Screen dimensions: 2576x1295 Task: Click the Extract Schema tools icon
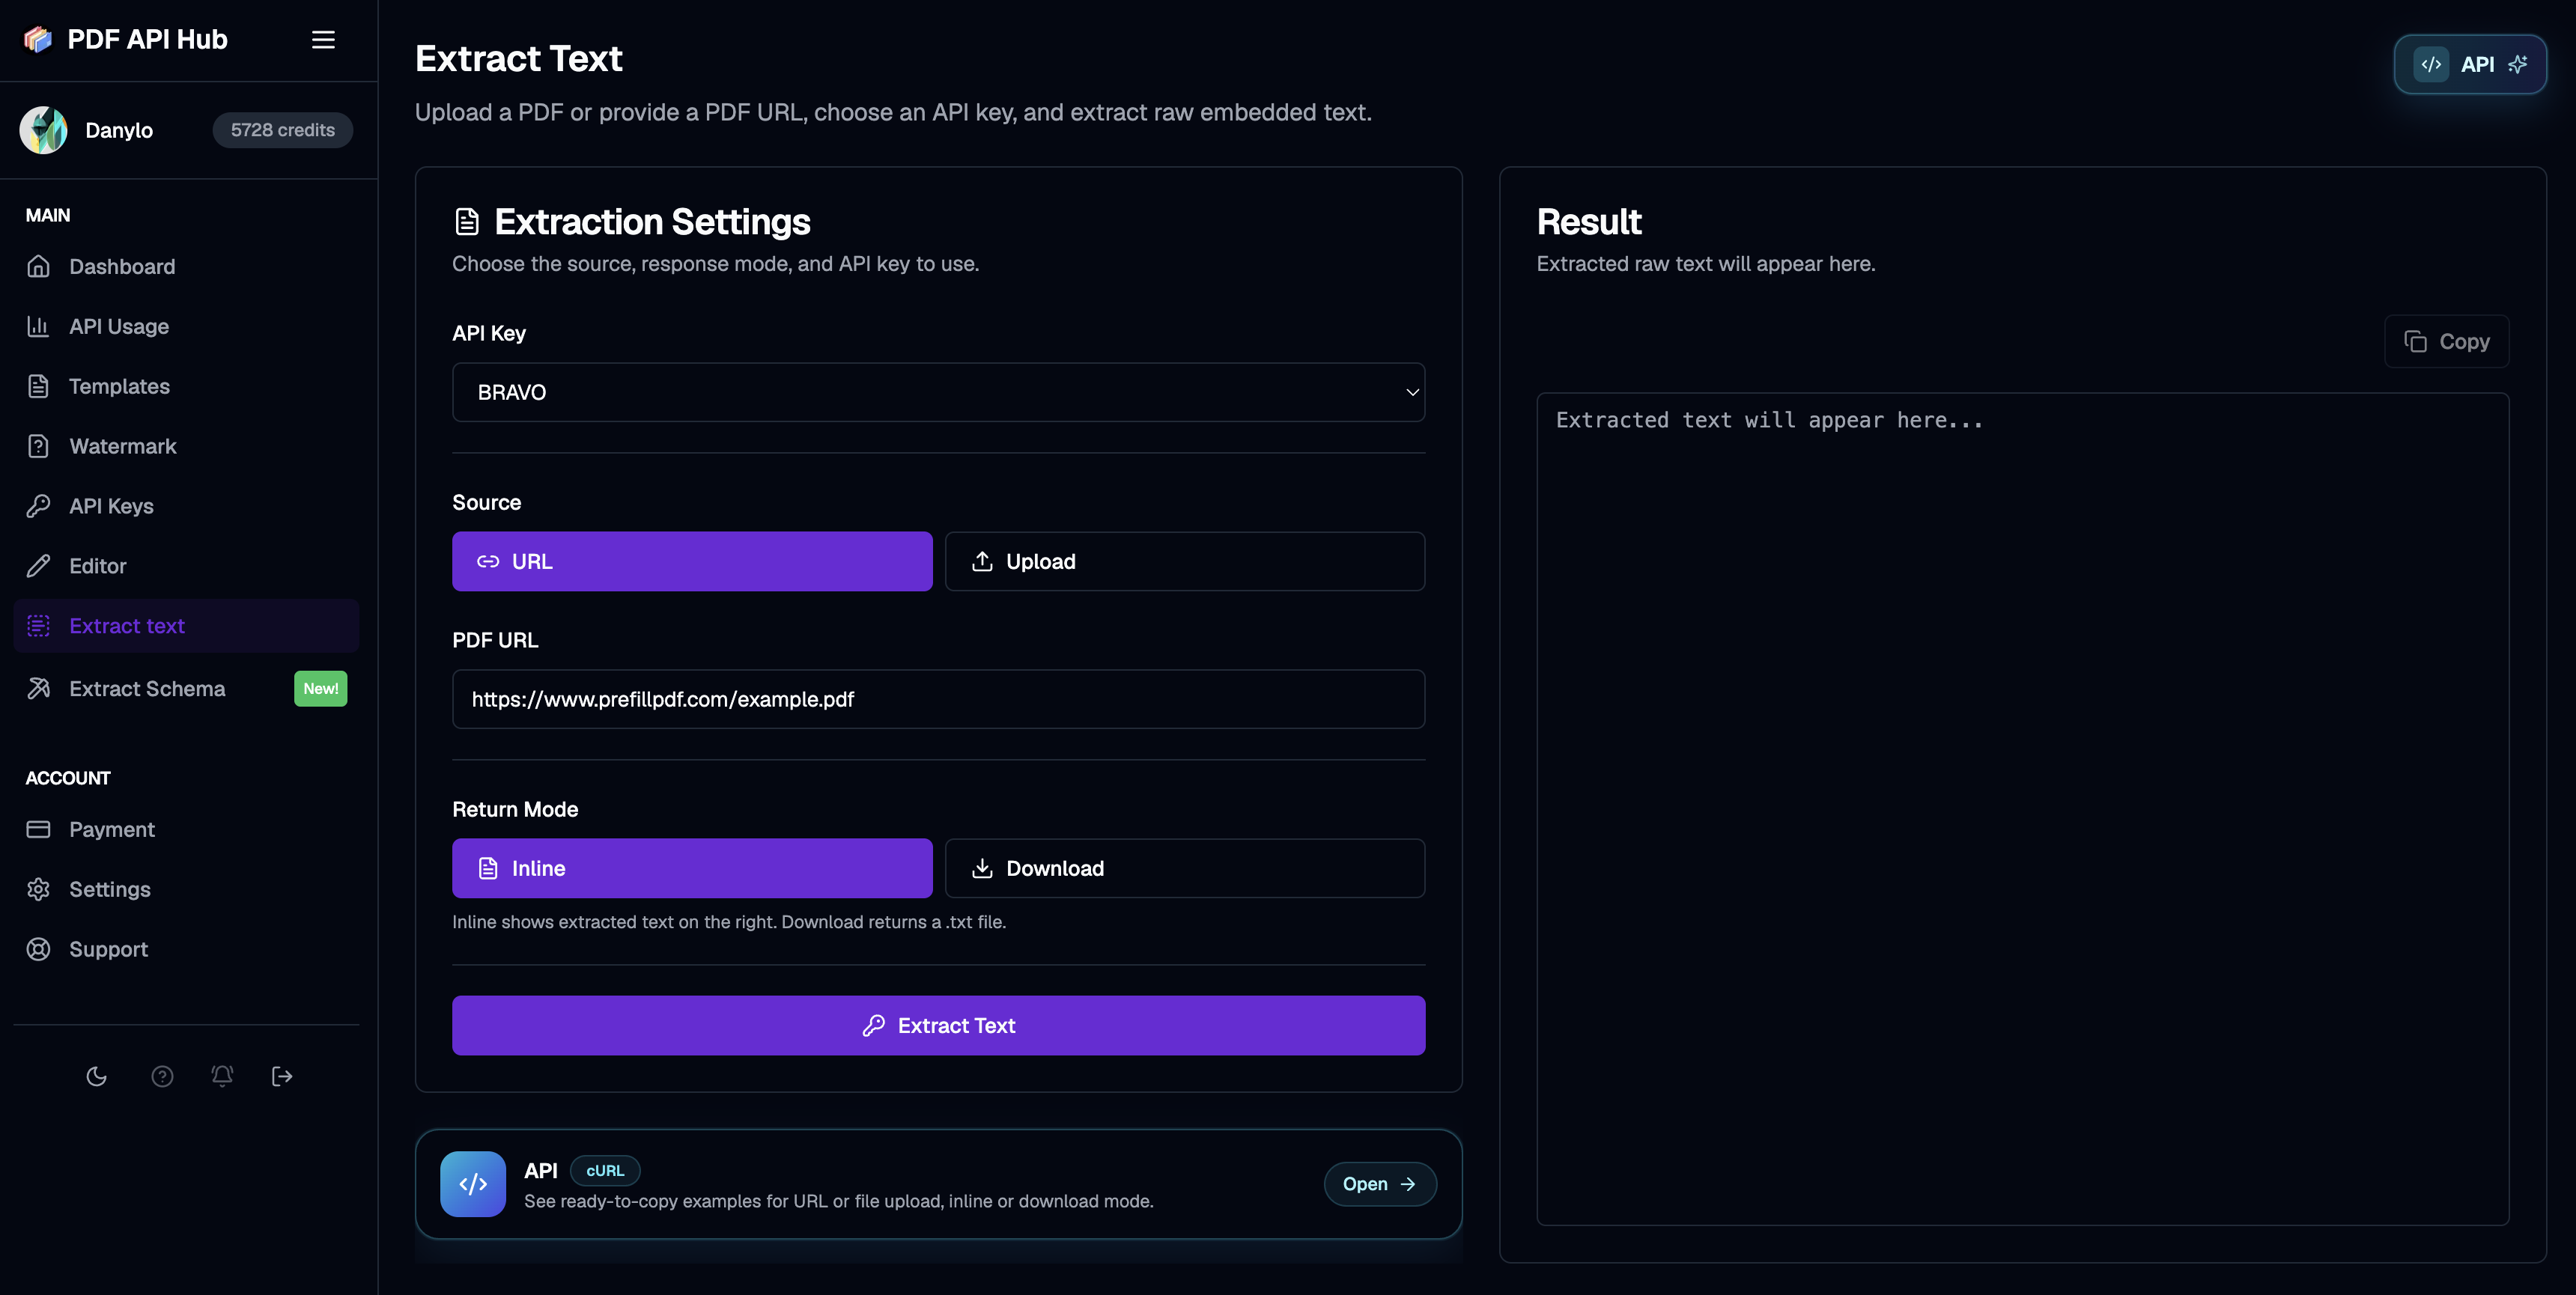click(x=38, y=689)
